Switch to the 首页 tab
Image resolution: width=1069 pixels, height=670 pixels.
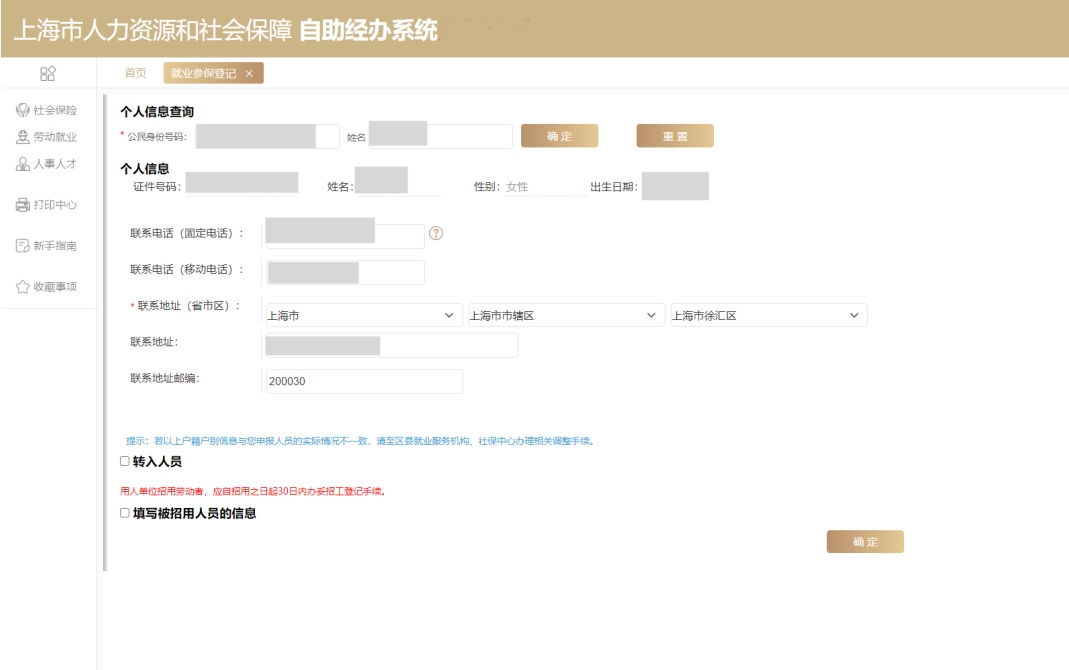point(135,73)
